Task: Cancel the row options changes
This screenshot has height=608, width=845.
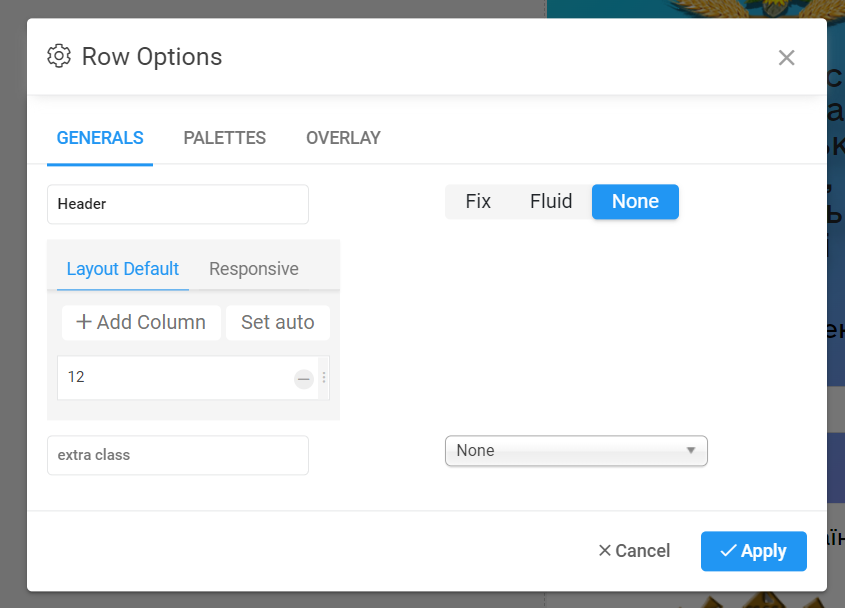Action: pyautogui.click(x=634, y=551)
